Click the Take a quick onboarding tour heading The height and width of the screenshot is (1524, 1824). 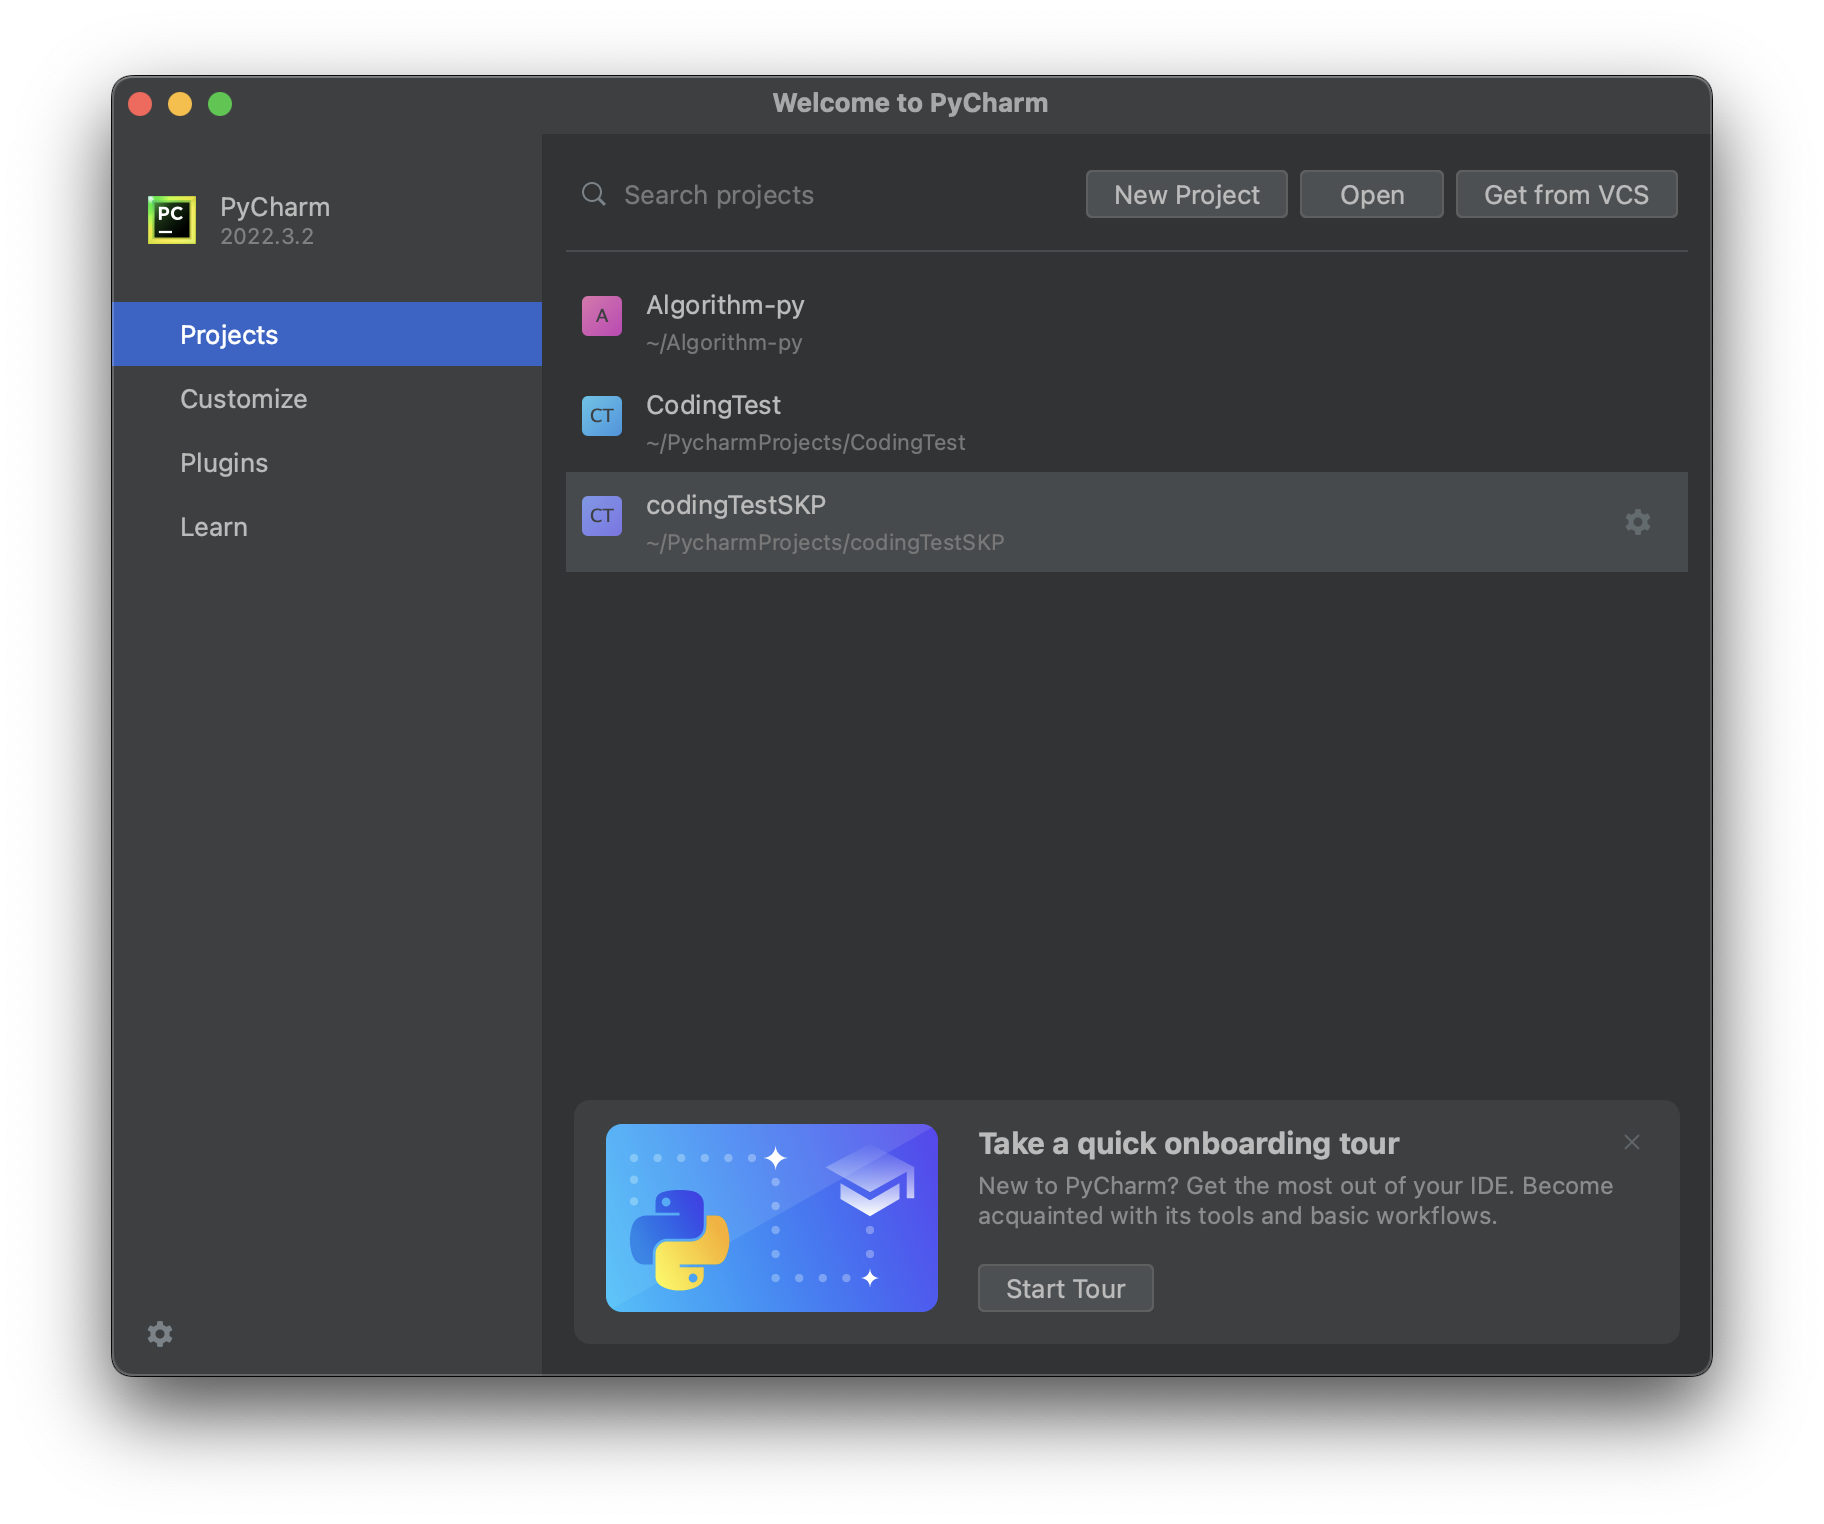pos(1189,1143)
